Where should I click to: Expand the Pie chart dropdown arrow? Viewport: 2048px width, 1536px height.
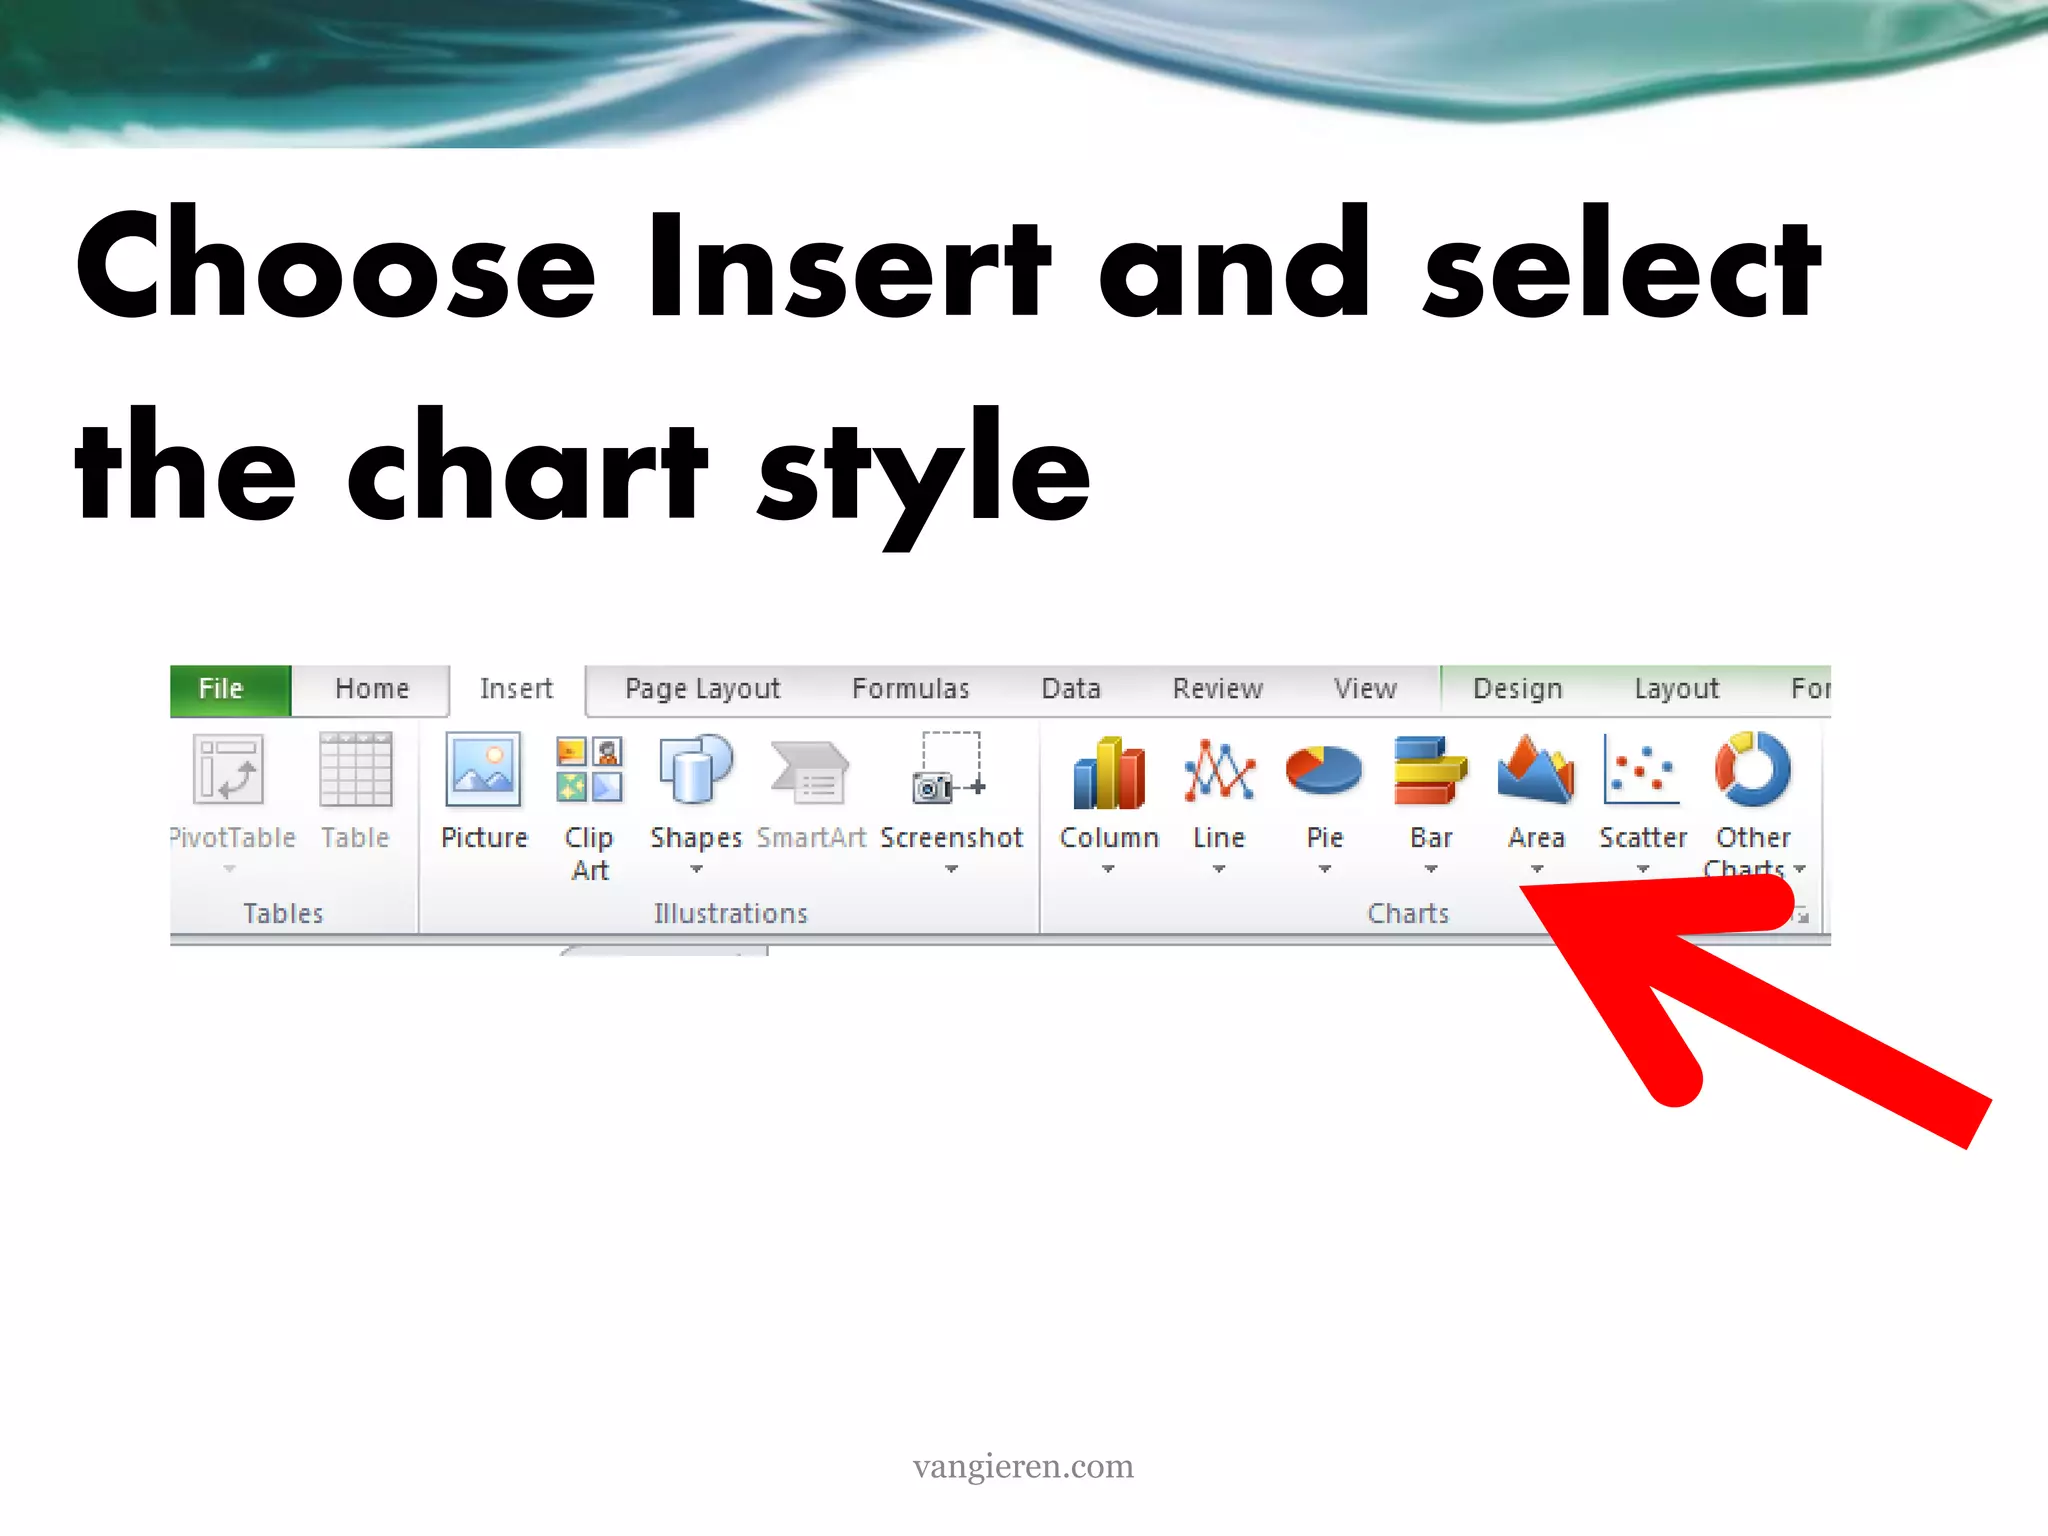click(1325, 869)
